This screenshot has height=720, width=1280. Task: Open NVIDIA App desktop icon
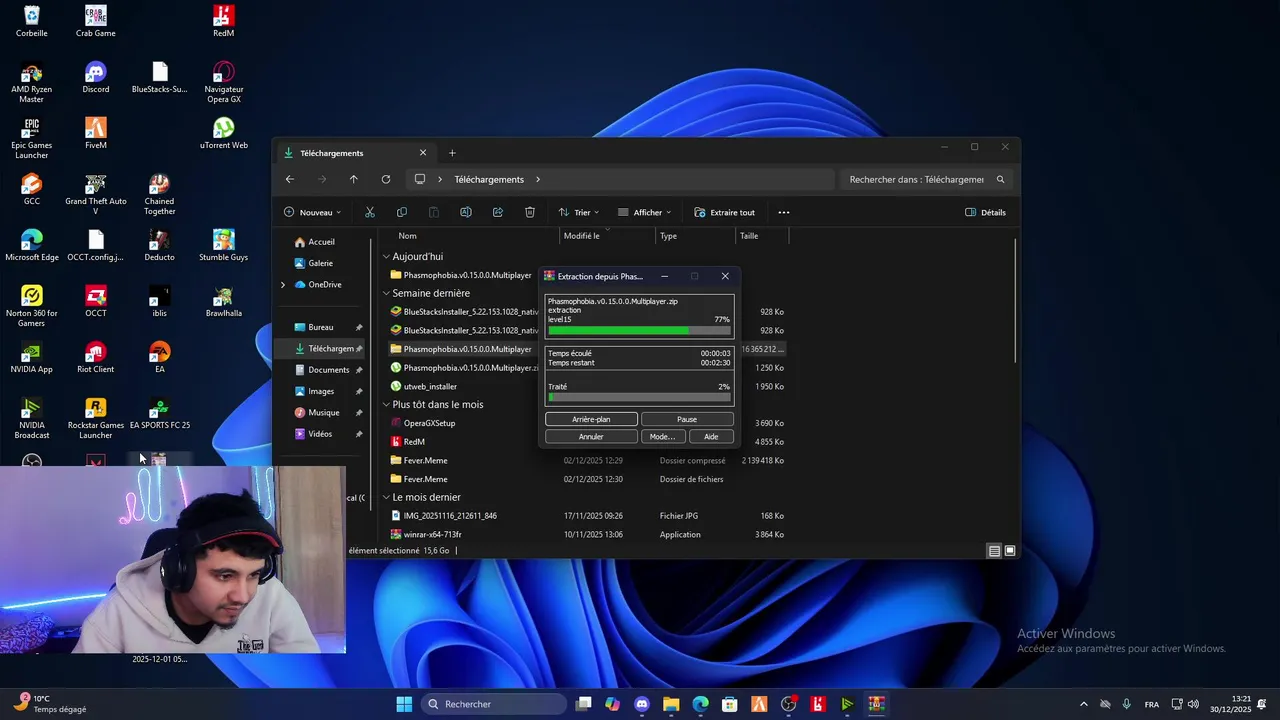click(32, 357)
